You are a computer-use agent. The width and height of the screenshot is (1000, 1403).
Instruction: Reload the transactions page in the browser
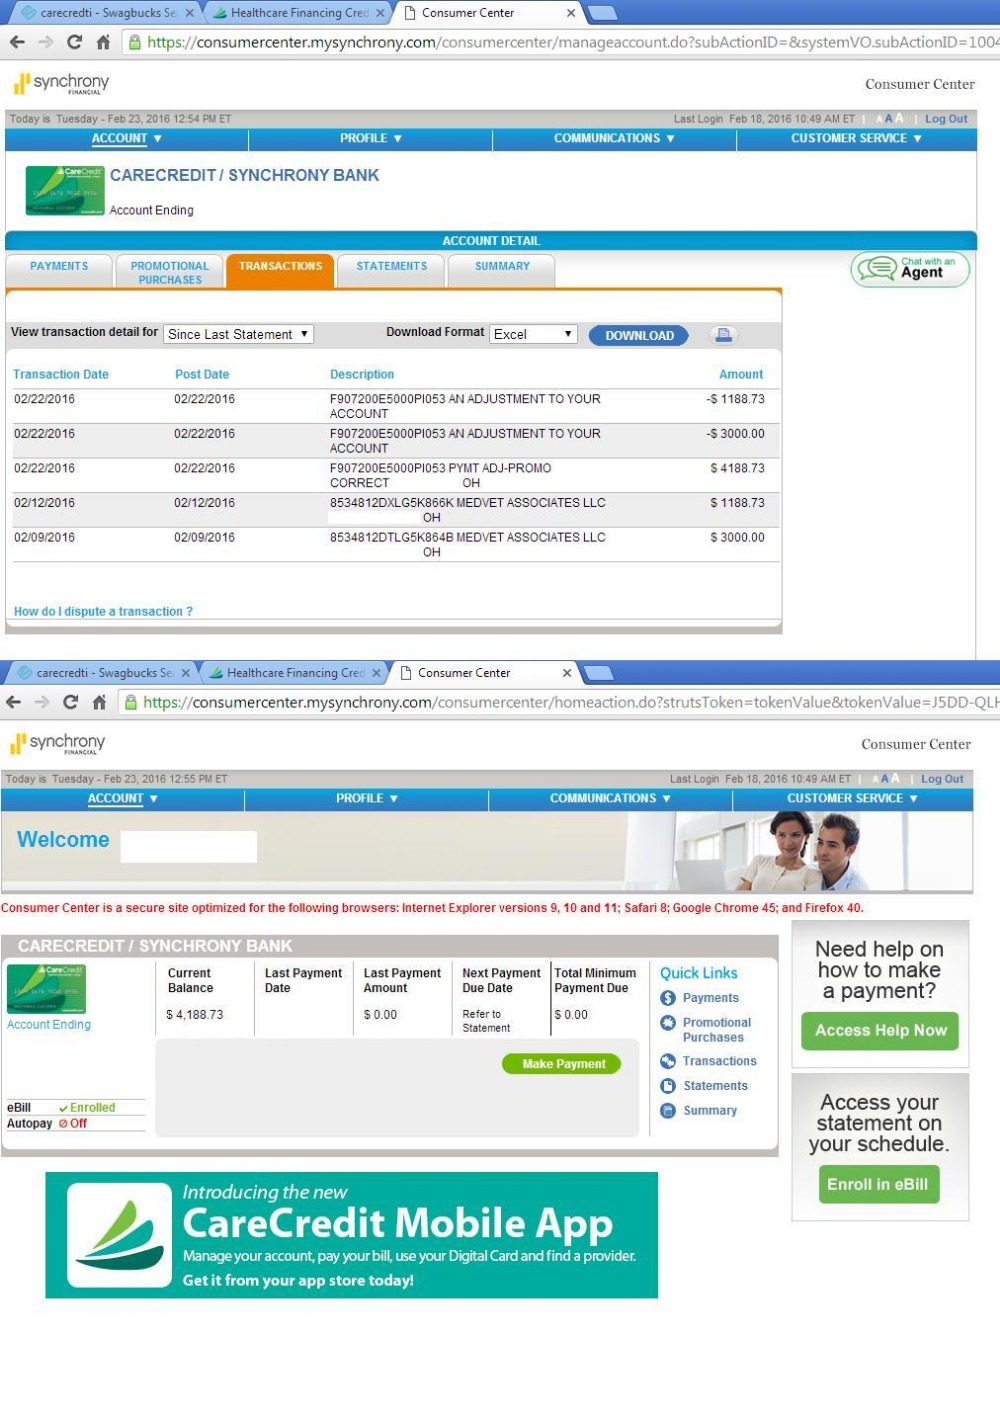[x=74, y=42]
